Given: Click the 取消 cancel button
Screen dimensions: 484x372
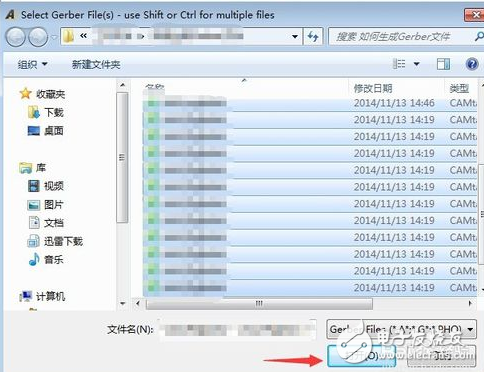Looking at the screenshot, I should click(442, 356).
